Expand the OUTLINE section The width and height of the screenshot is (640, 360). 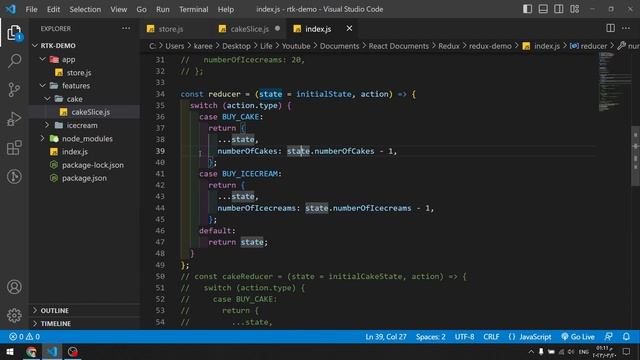coord(54,311)
